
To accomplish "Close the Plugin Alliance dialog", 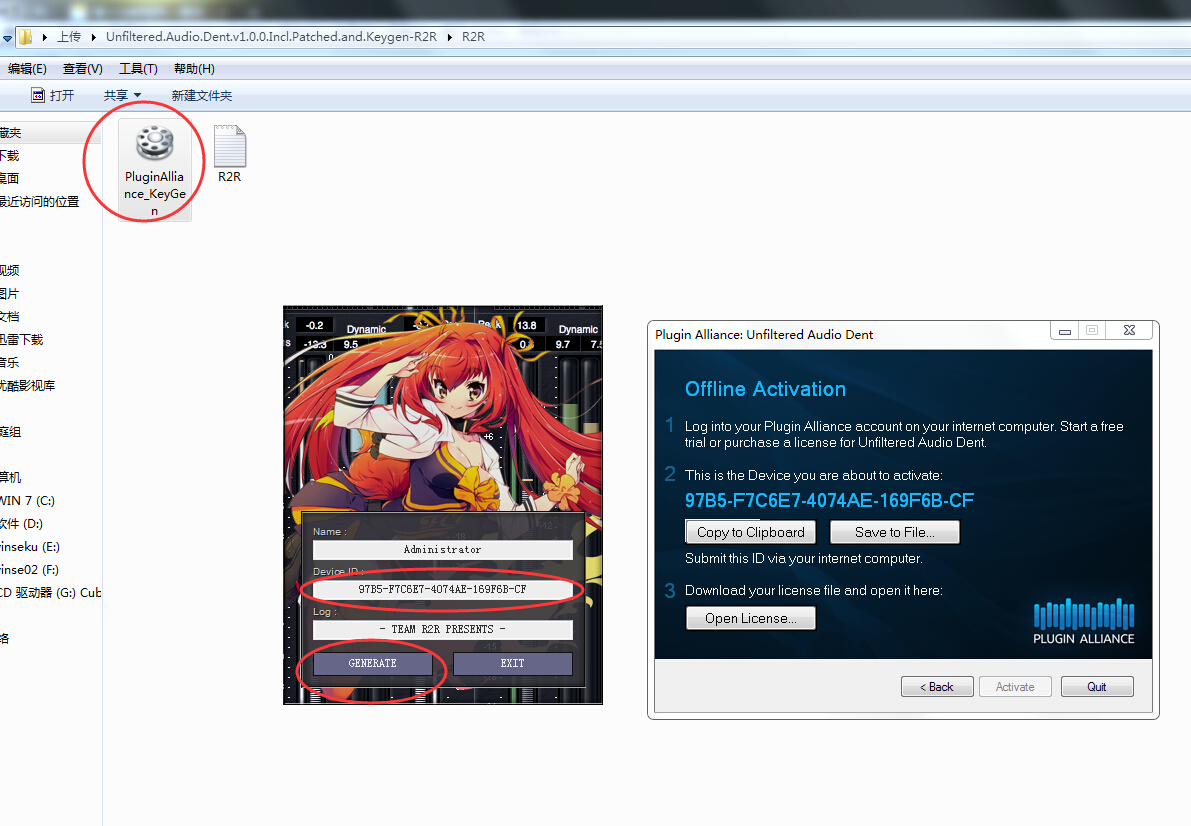I will pyautogui.click(x=1129, y=331).
